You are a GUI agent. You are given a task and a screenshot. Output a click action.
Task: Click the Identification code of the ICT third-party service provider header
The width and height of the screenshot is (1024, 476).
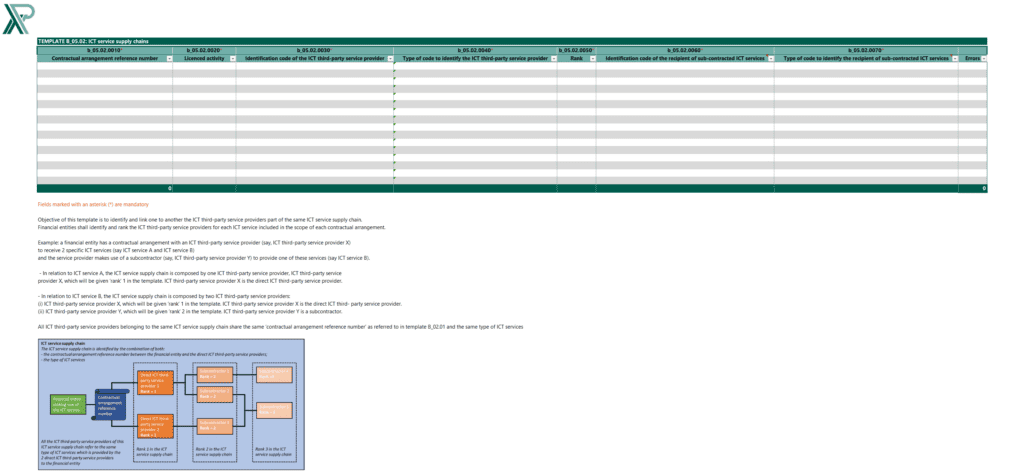pos(315,59)
